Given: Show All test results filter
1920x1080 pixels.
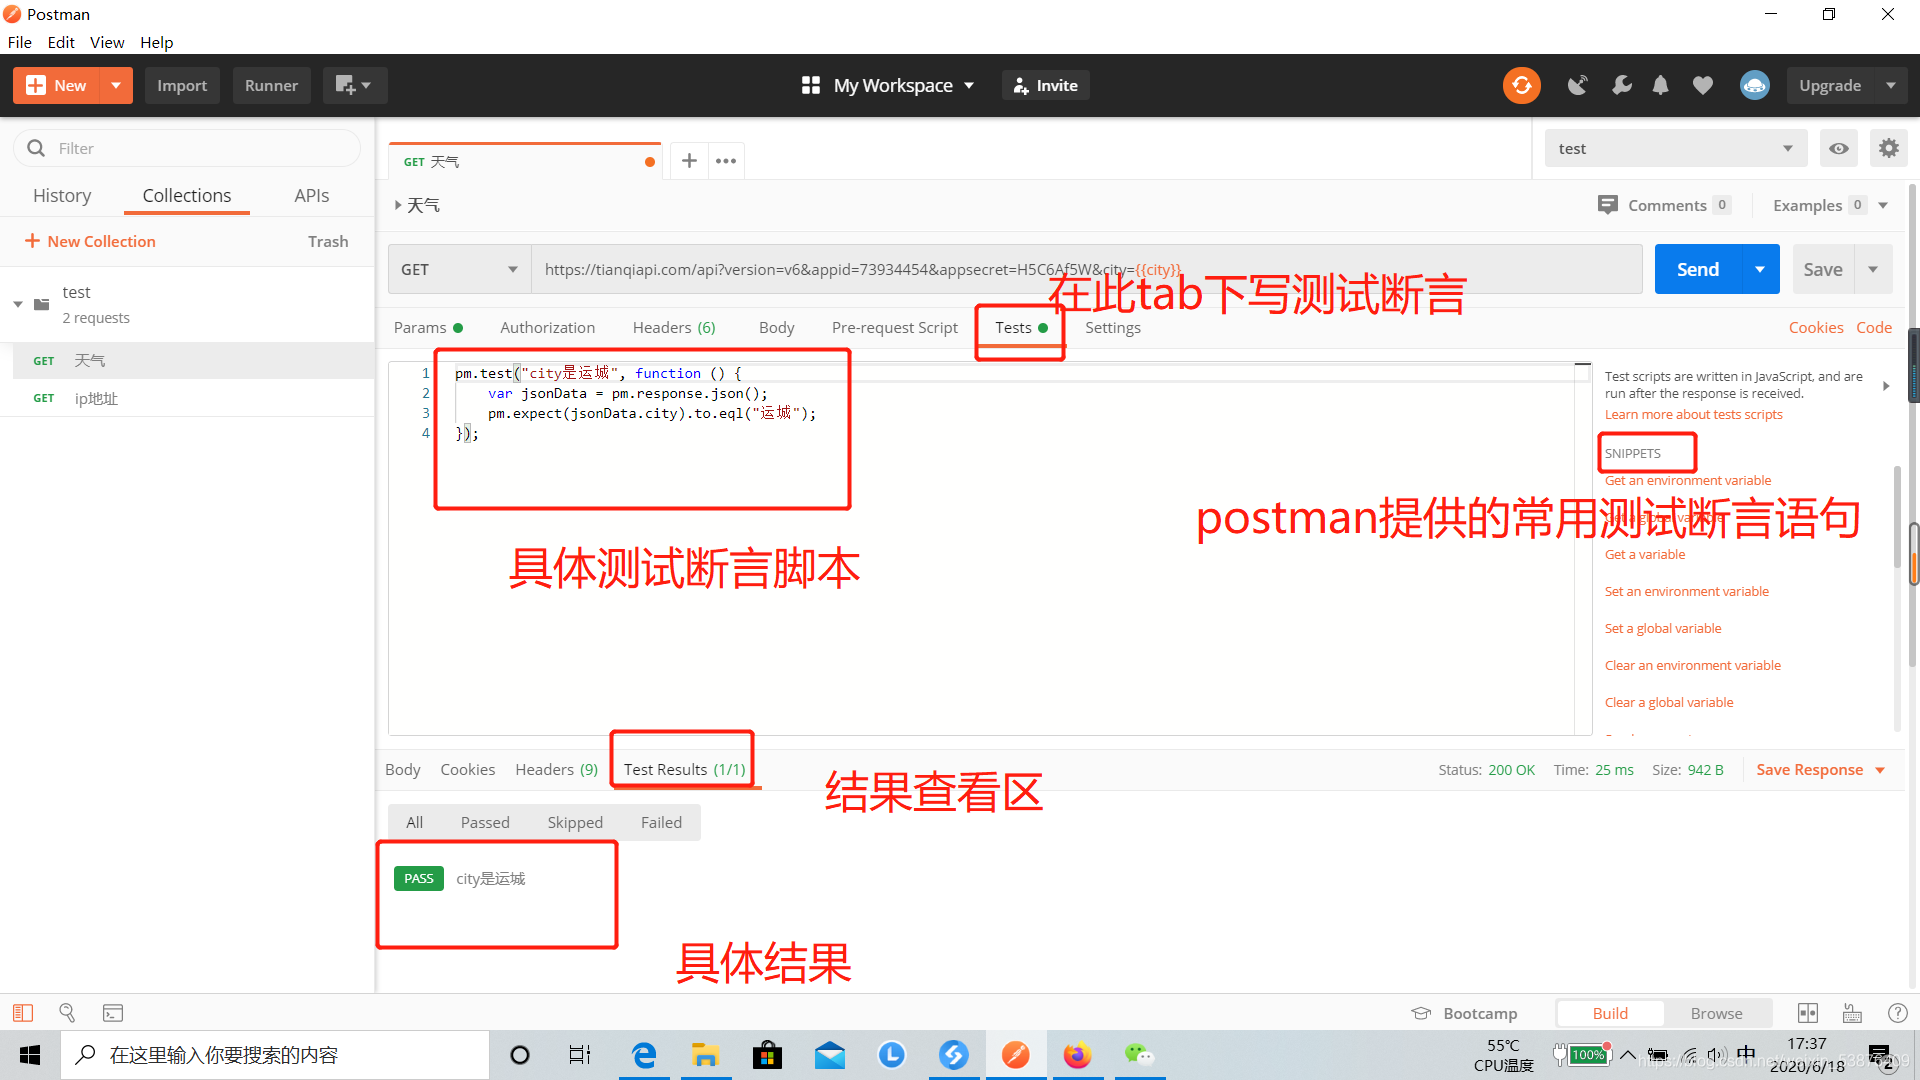Looking at the screenshot, I should (414, 822).
